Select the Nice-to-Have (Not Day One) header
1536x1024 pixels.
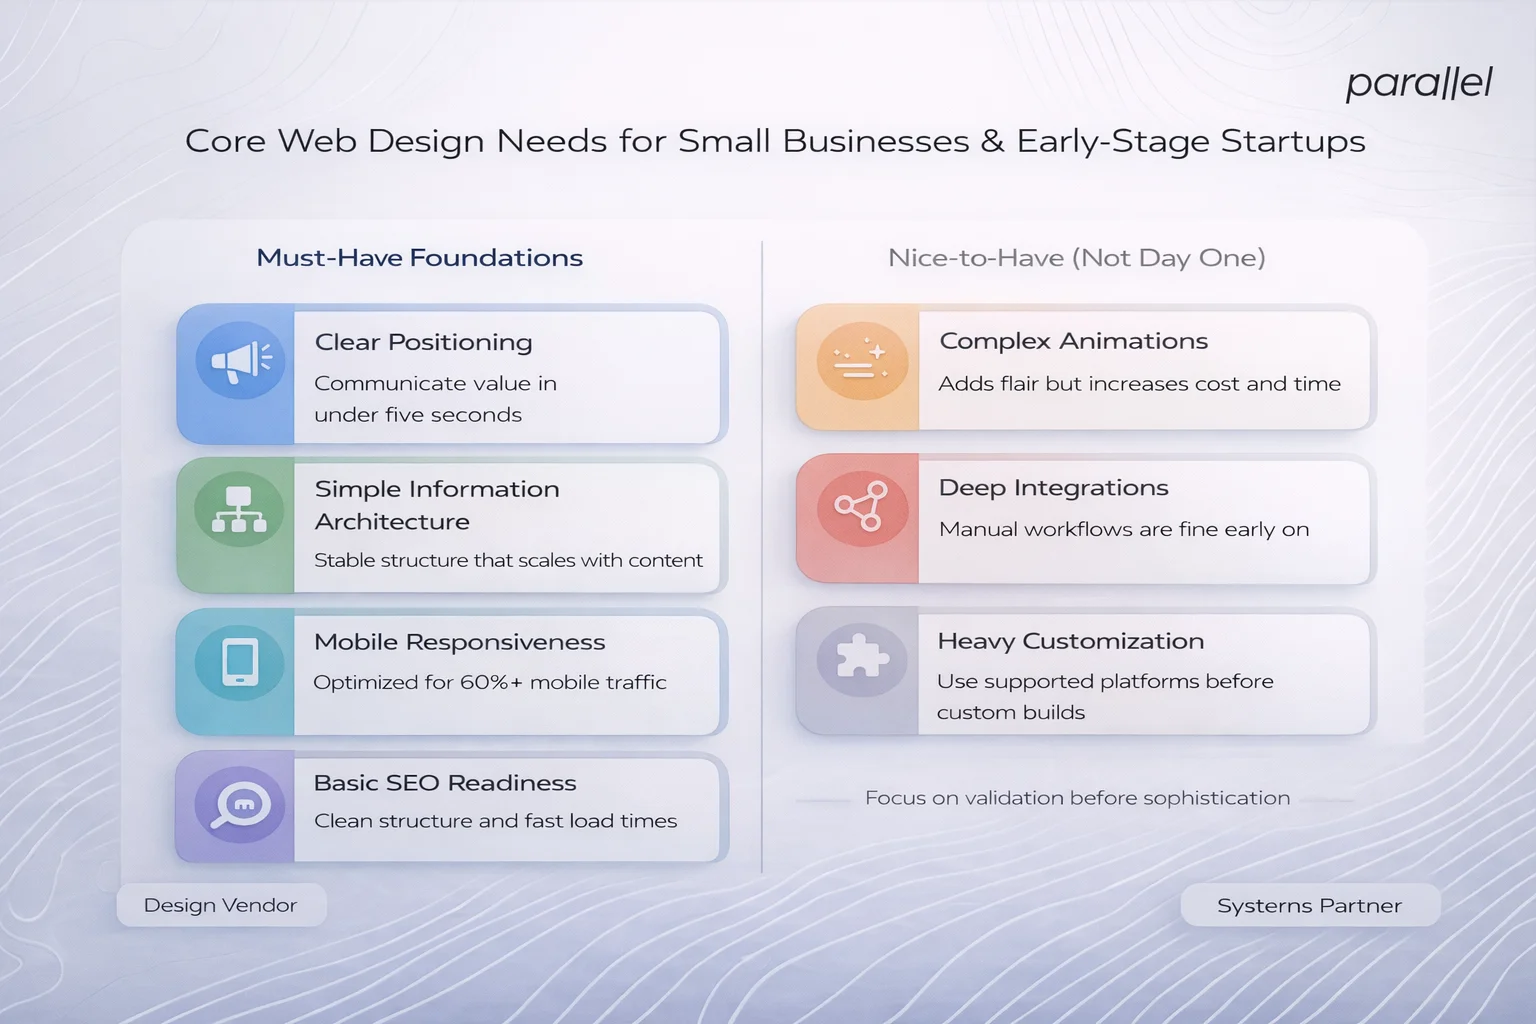tap(1077, 257)
